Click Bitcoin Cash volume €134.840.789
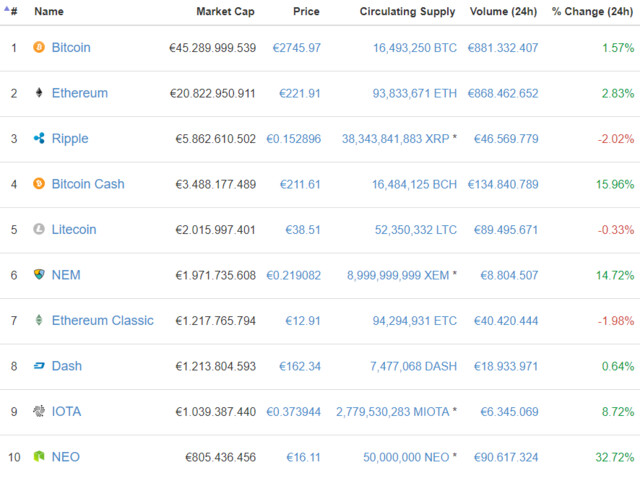 click(503, 185)
